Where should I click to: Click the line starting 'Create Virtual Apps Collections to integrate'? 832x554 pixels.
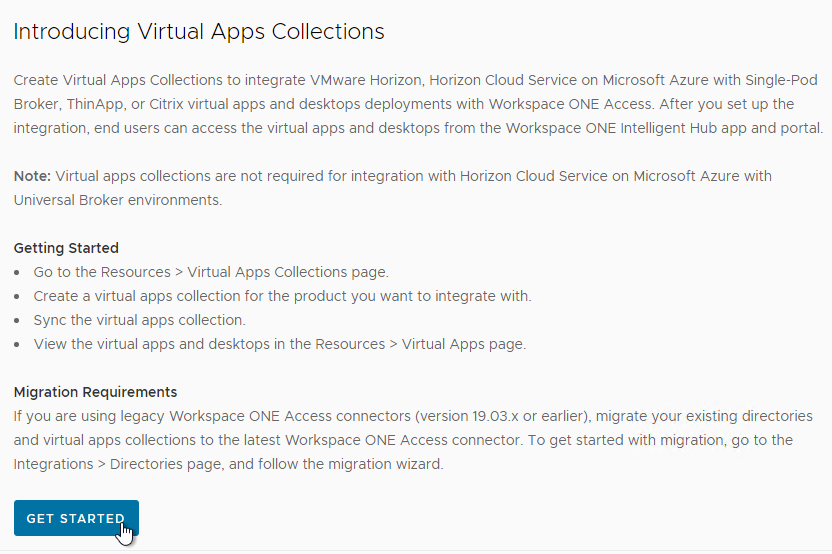[x=415, y=80]
